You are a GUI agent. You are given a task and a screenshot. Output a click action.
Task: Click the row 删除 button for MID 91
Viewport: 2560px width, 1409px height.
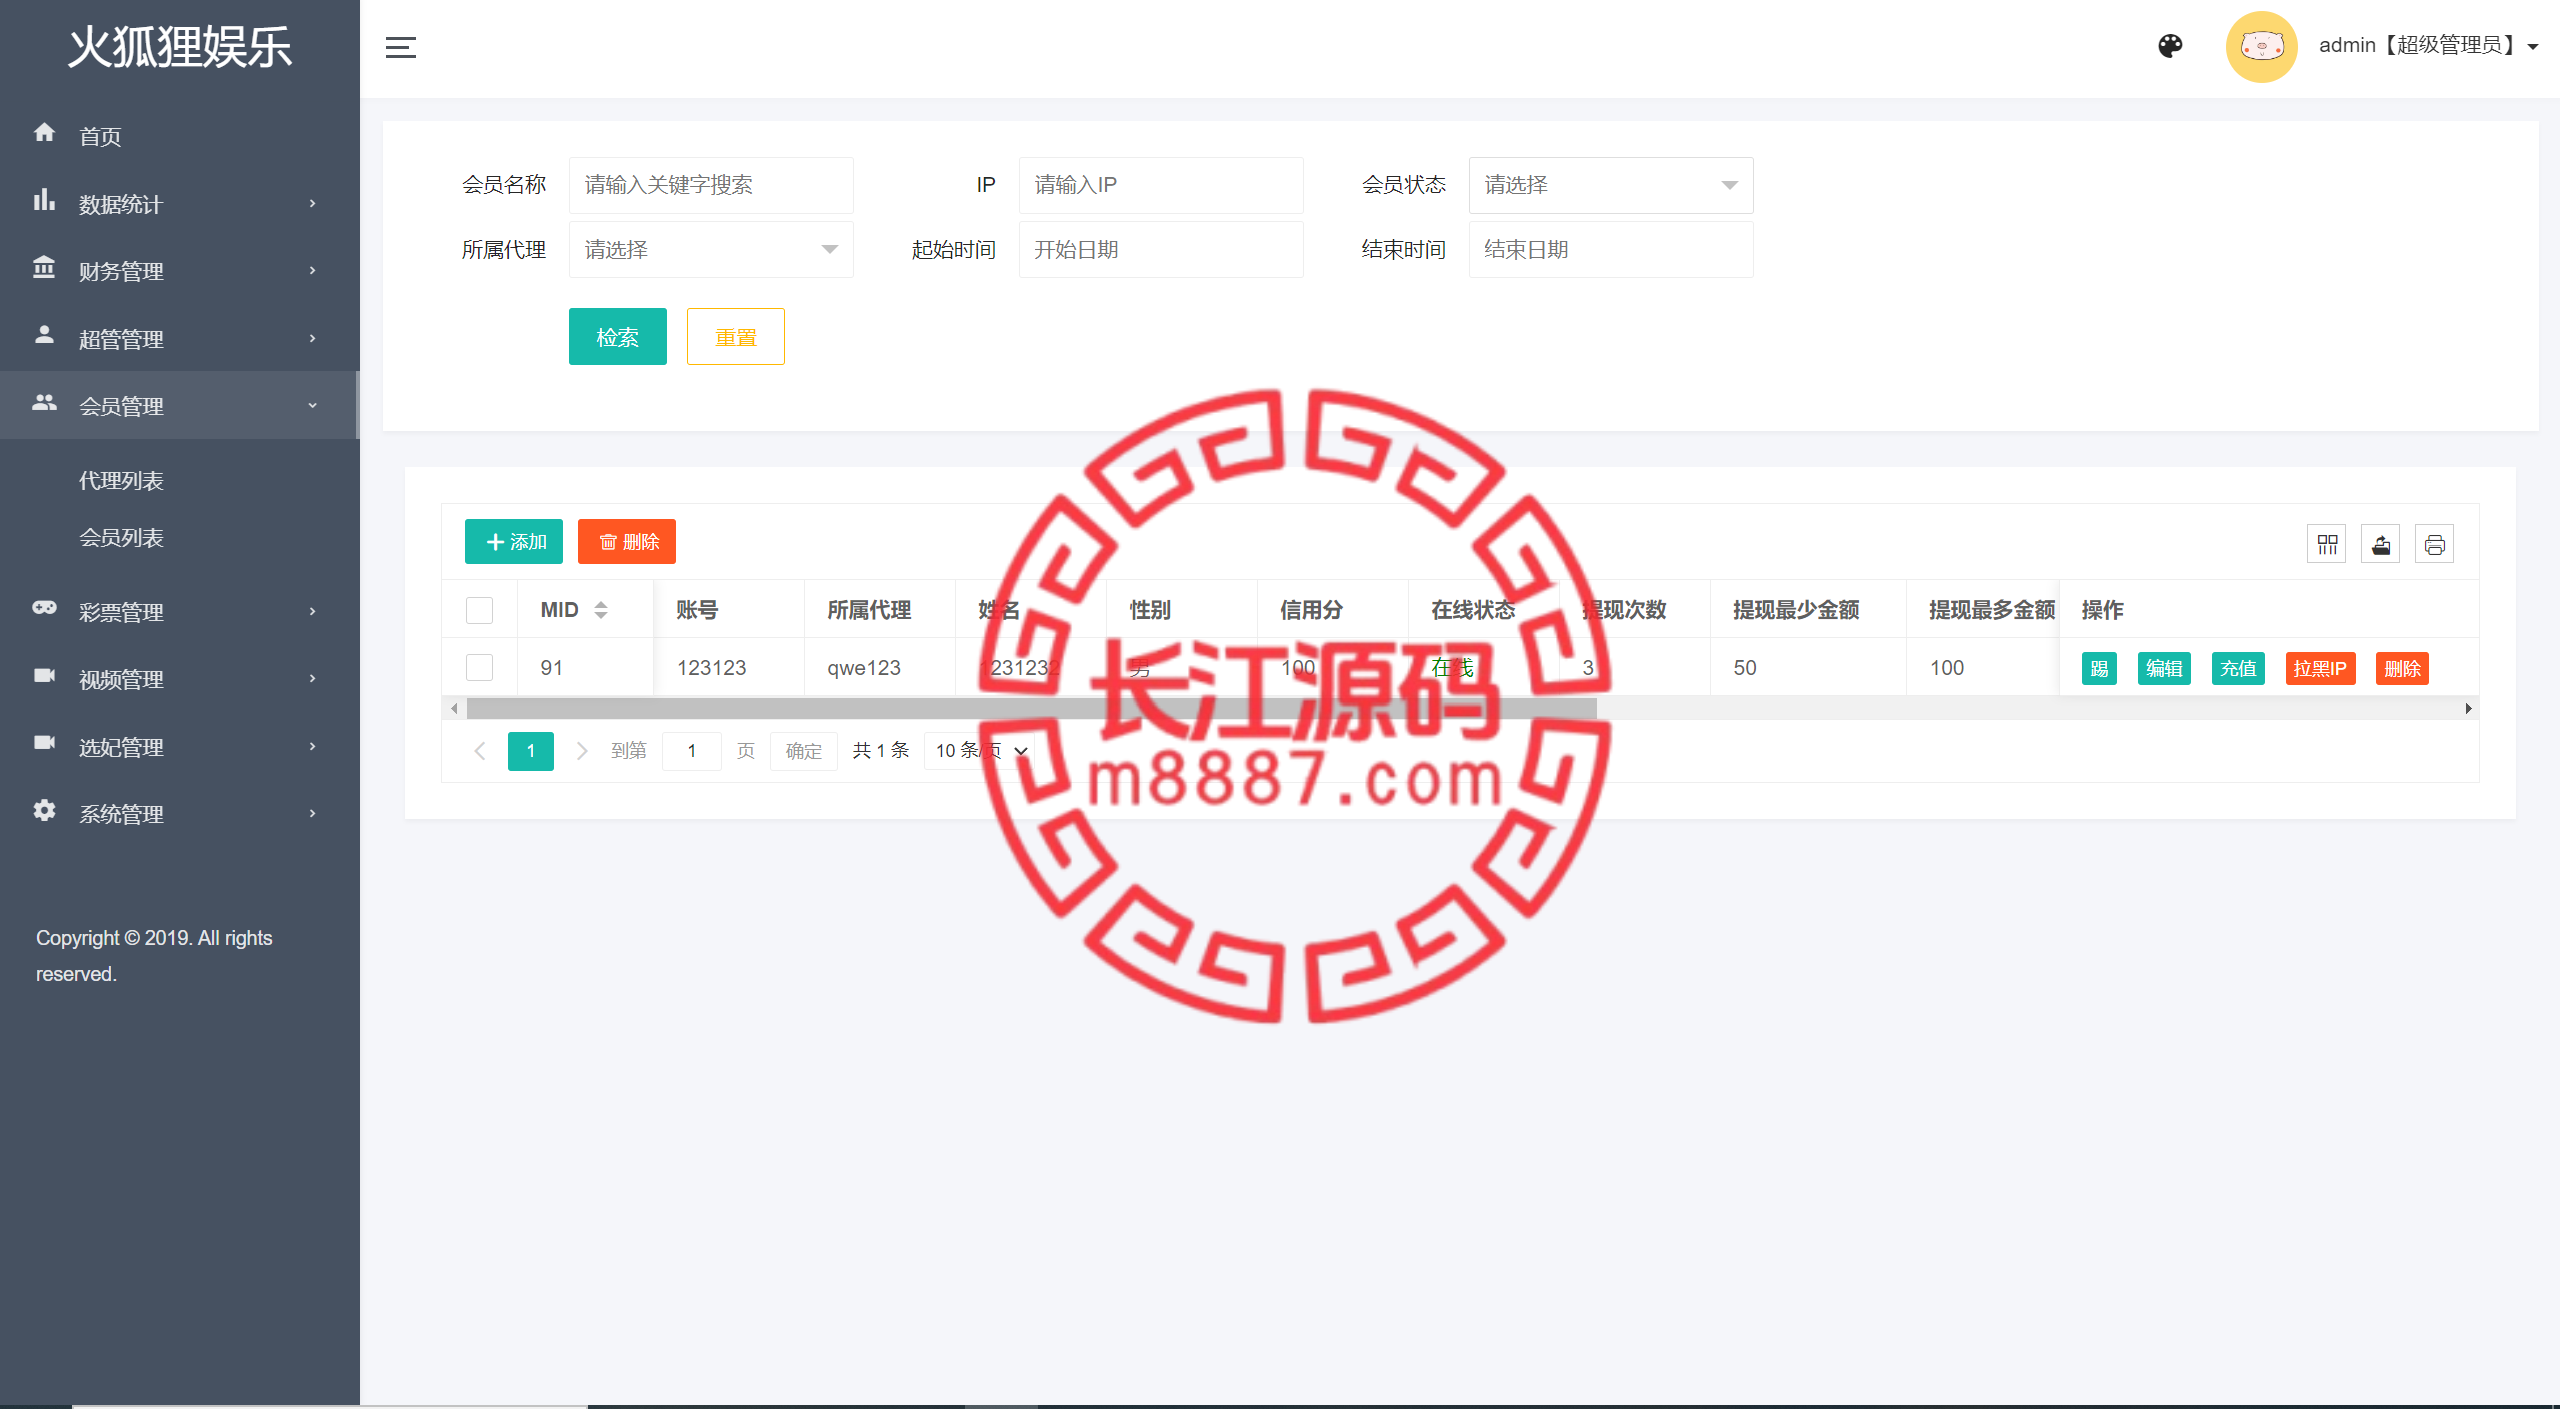(x=2402, y=669)
